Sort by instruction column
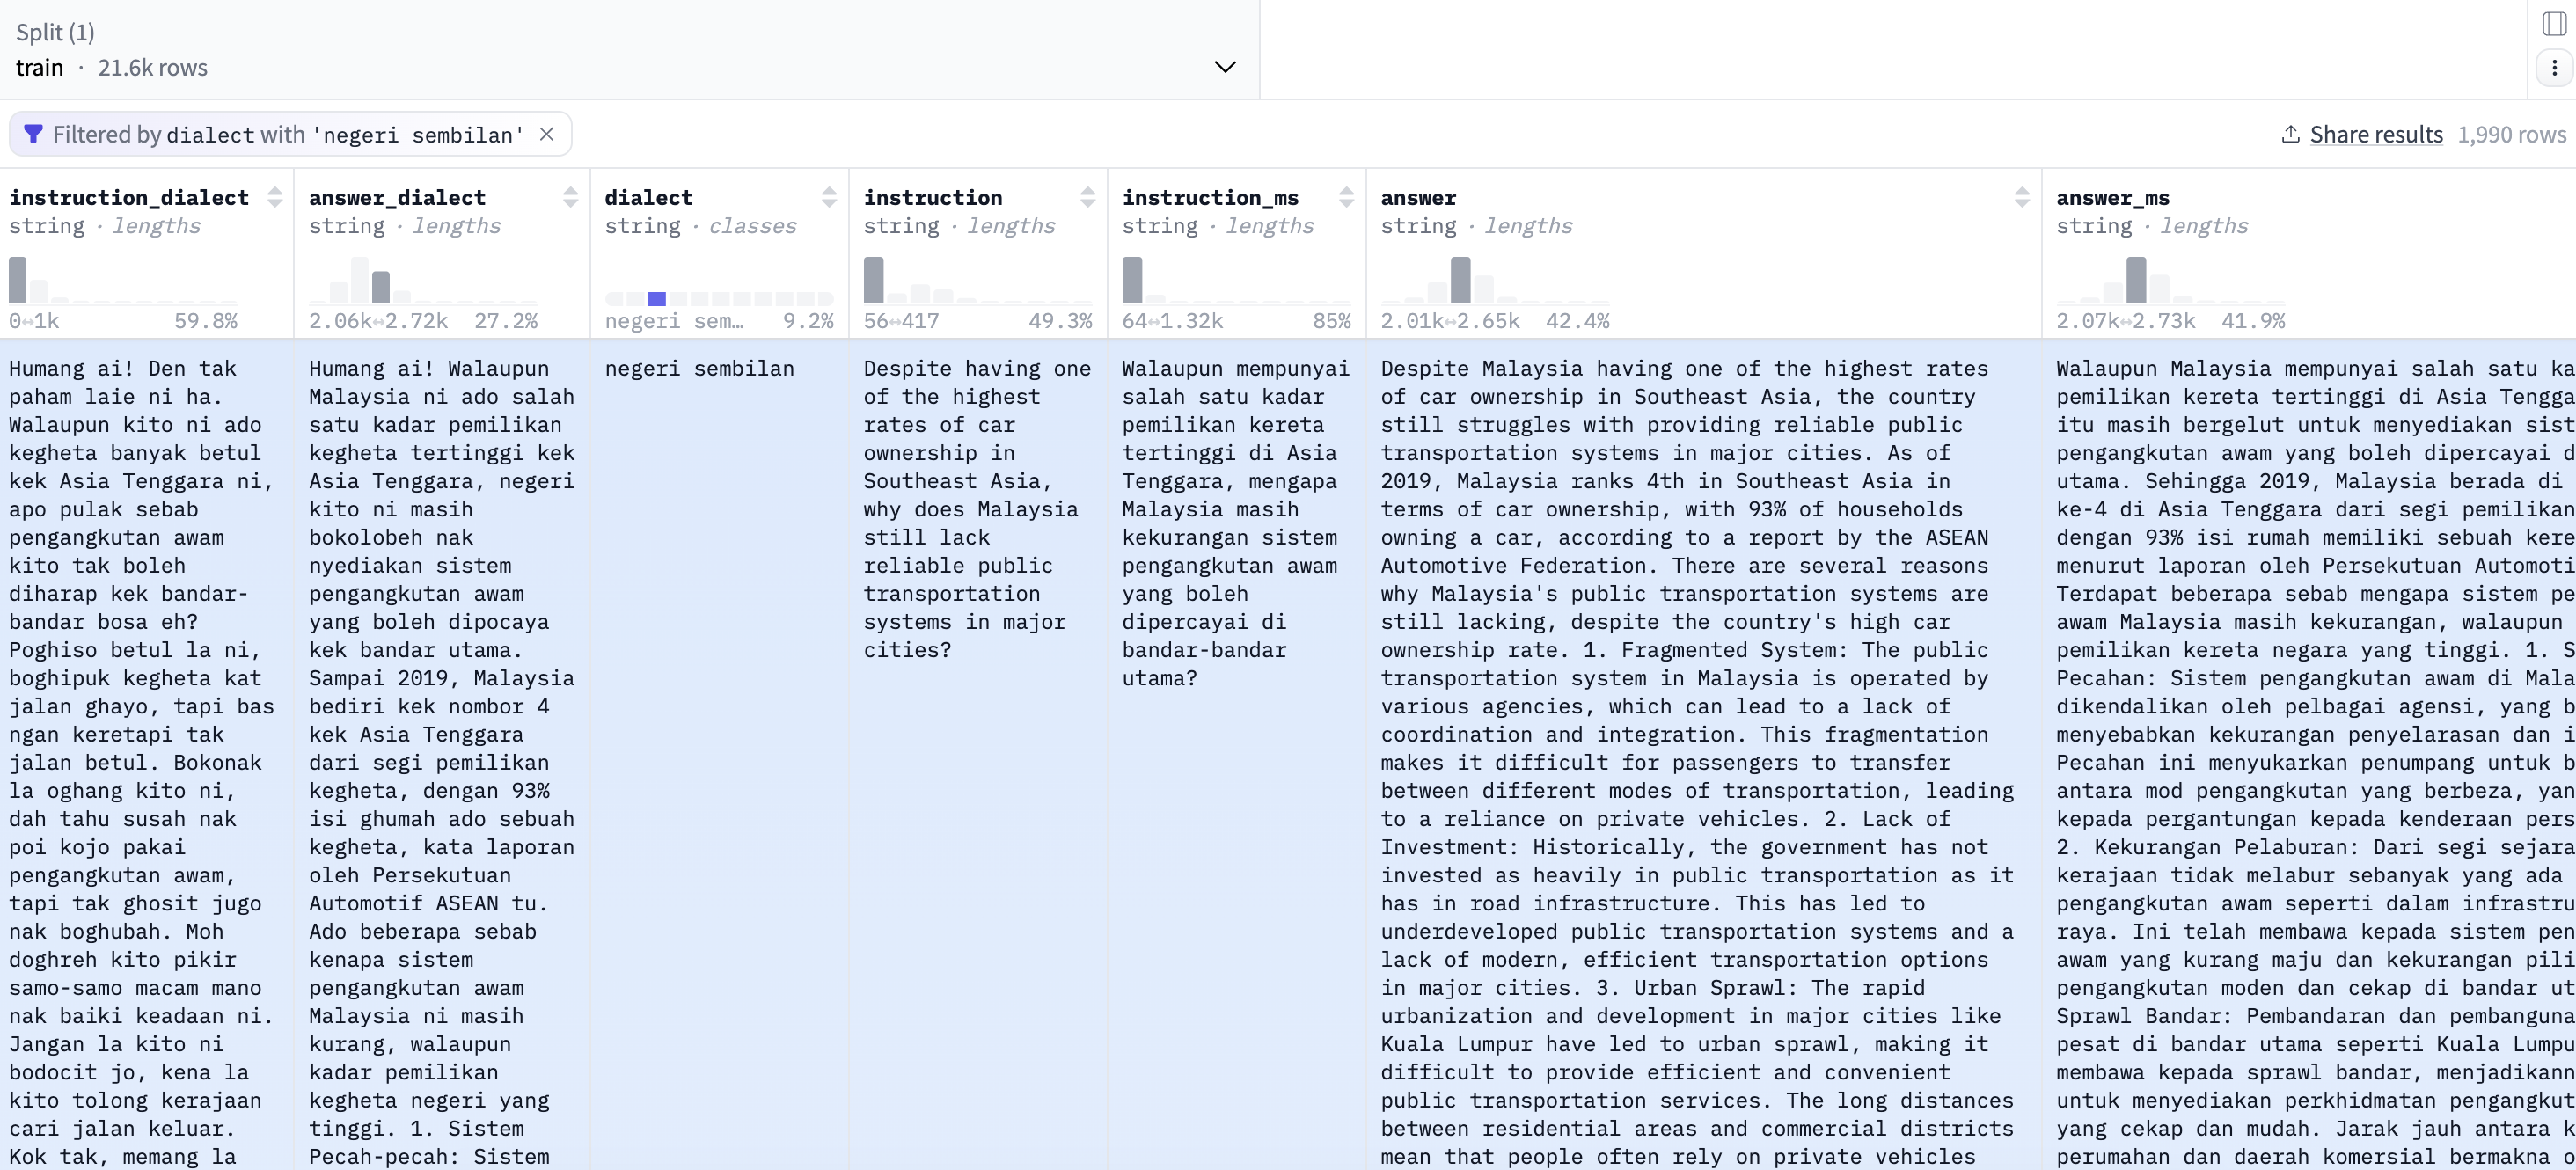This screenshot has height=1170, width=2576. tap(1088, 197)
